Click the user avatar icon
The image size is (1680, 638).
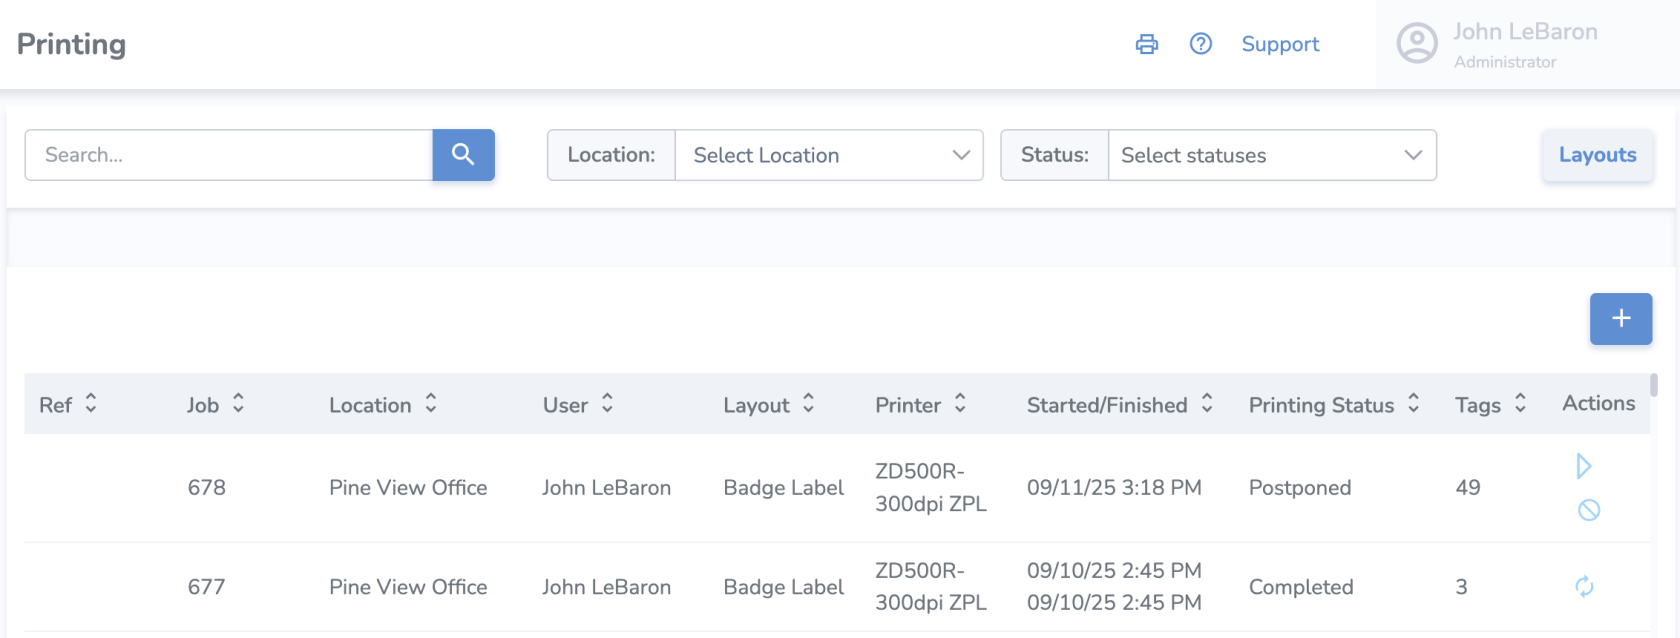click(x=1416, y=44)
